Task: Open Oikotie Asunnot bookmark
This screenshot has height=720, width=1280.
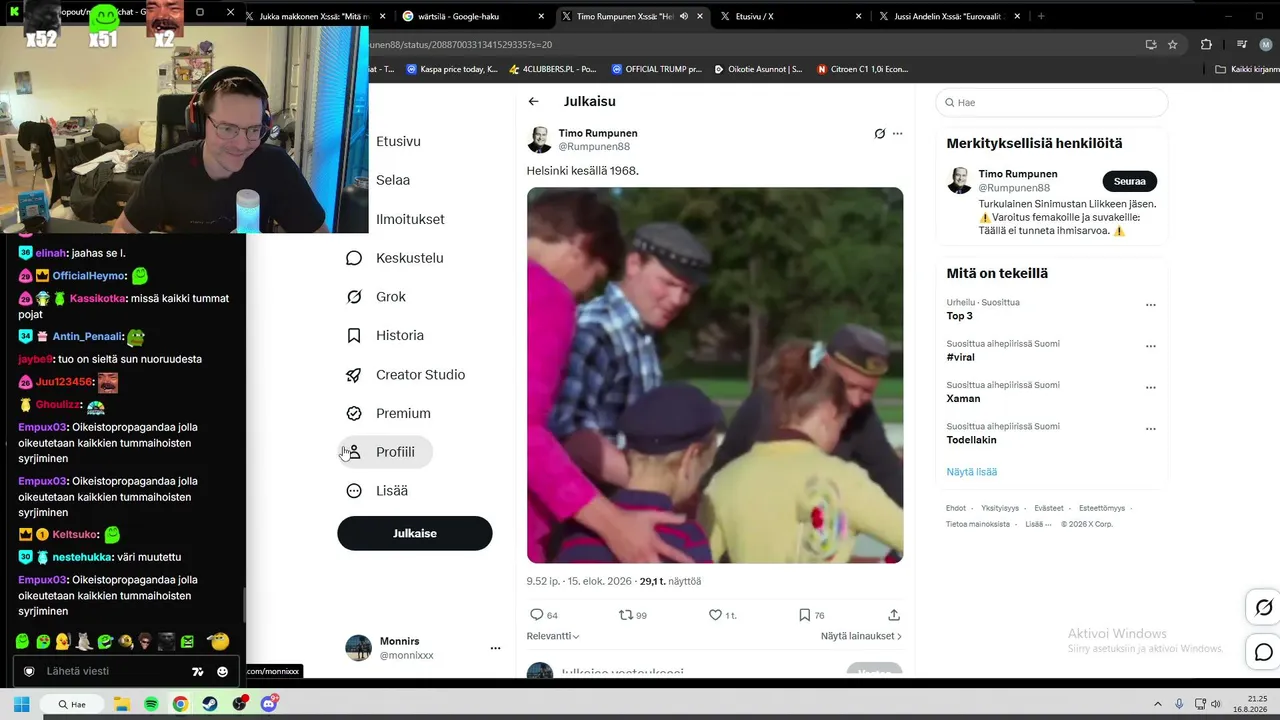Action: (758, 69)
